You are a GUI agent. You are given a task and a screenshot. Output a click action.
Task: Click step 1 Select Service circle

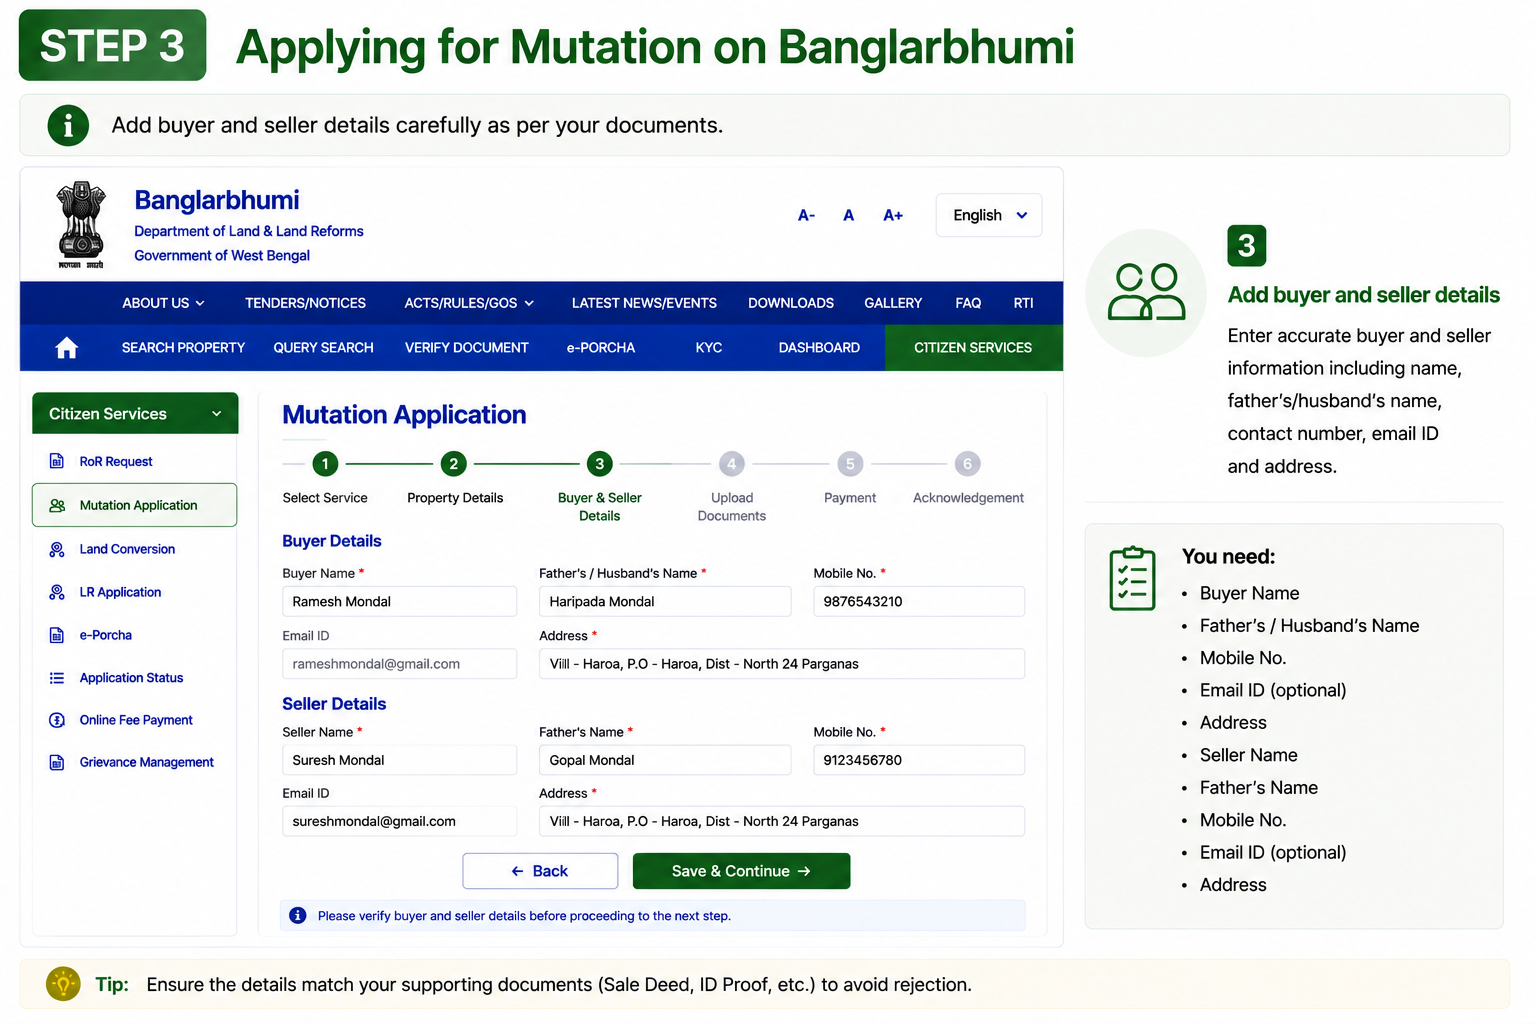point(325,464)
